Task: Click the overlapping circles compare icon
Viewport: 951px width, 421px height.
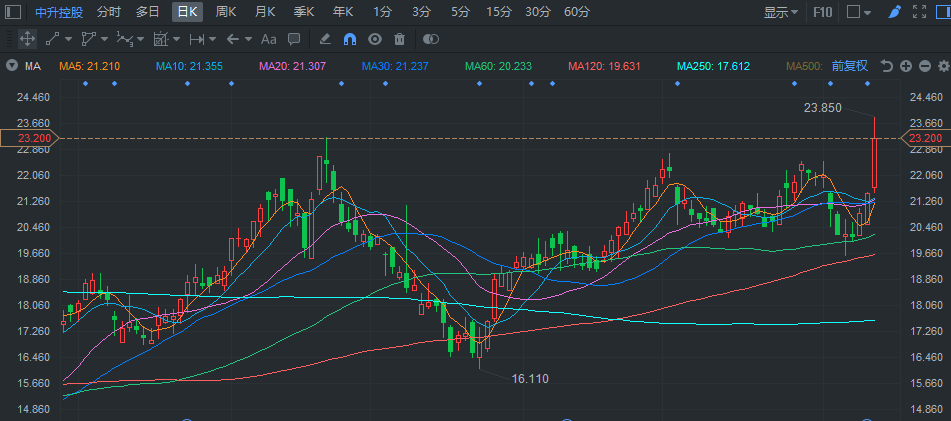Action: 431,39
